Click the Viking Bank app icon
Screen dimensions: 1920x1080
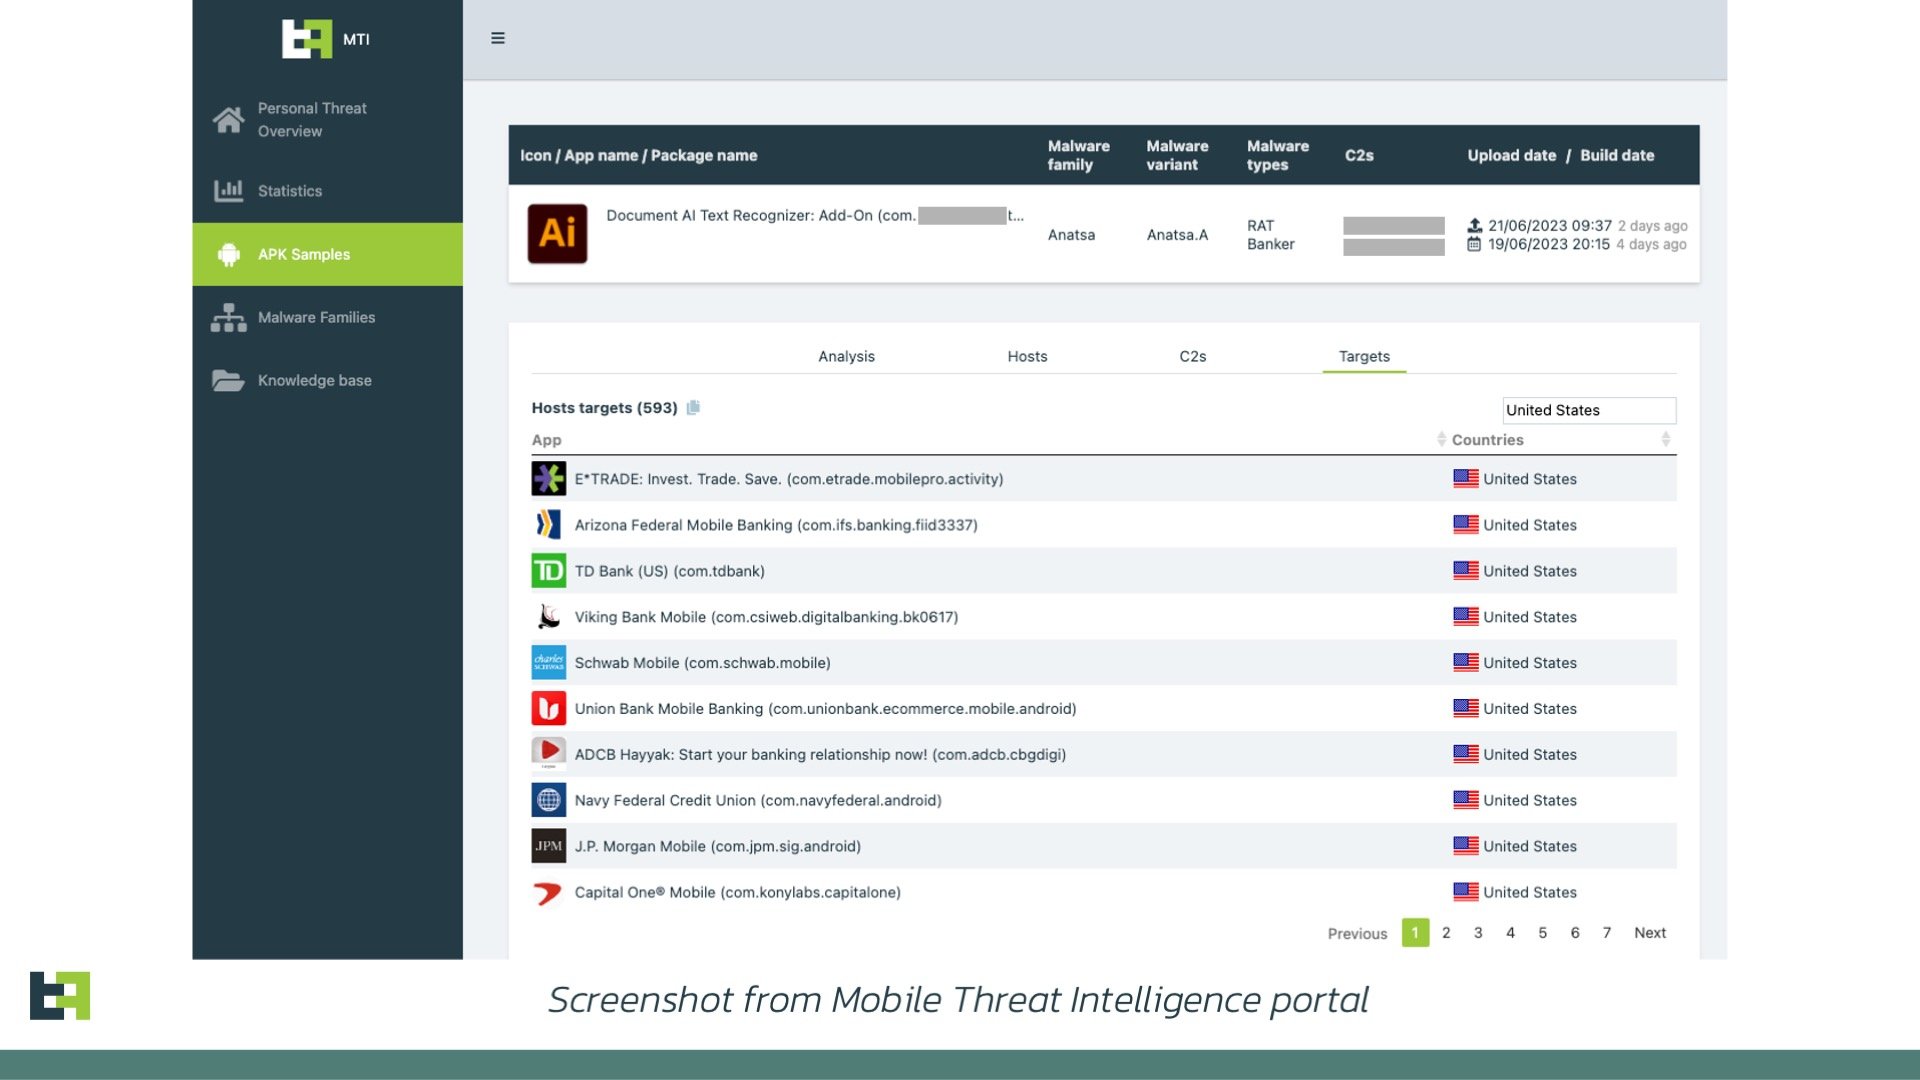(548, 617)
